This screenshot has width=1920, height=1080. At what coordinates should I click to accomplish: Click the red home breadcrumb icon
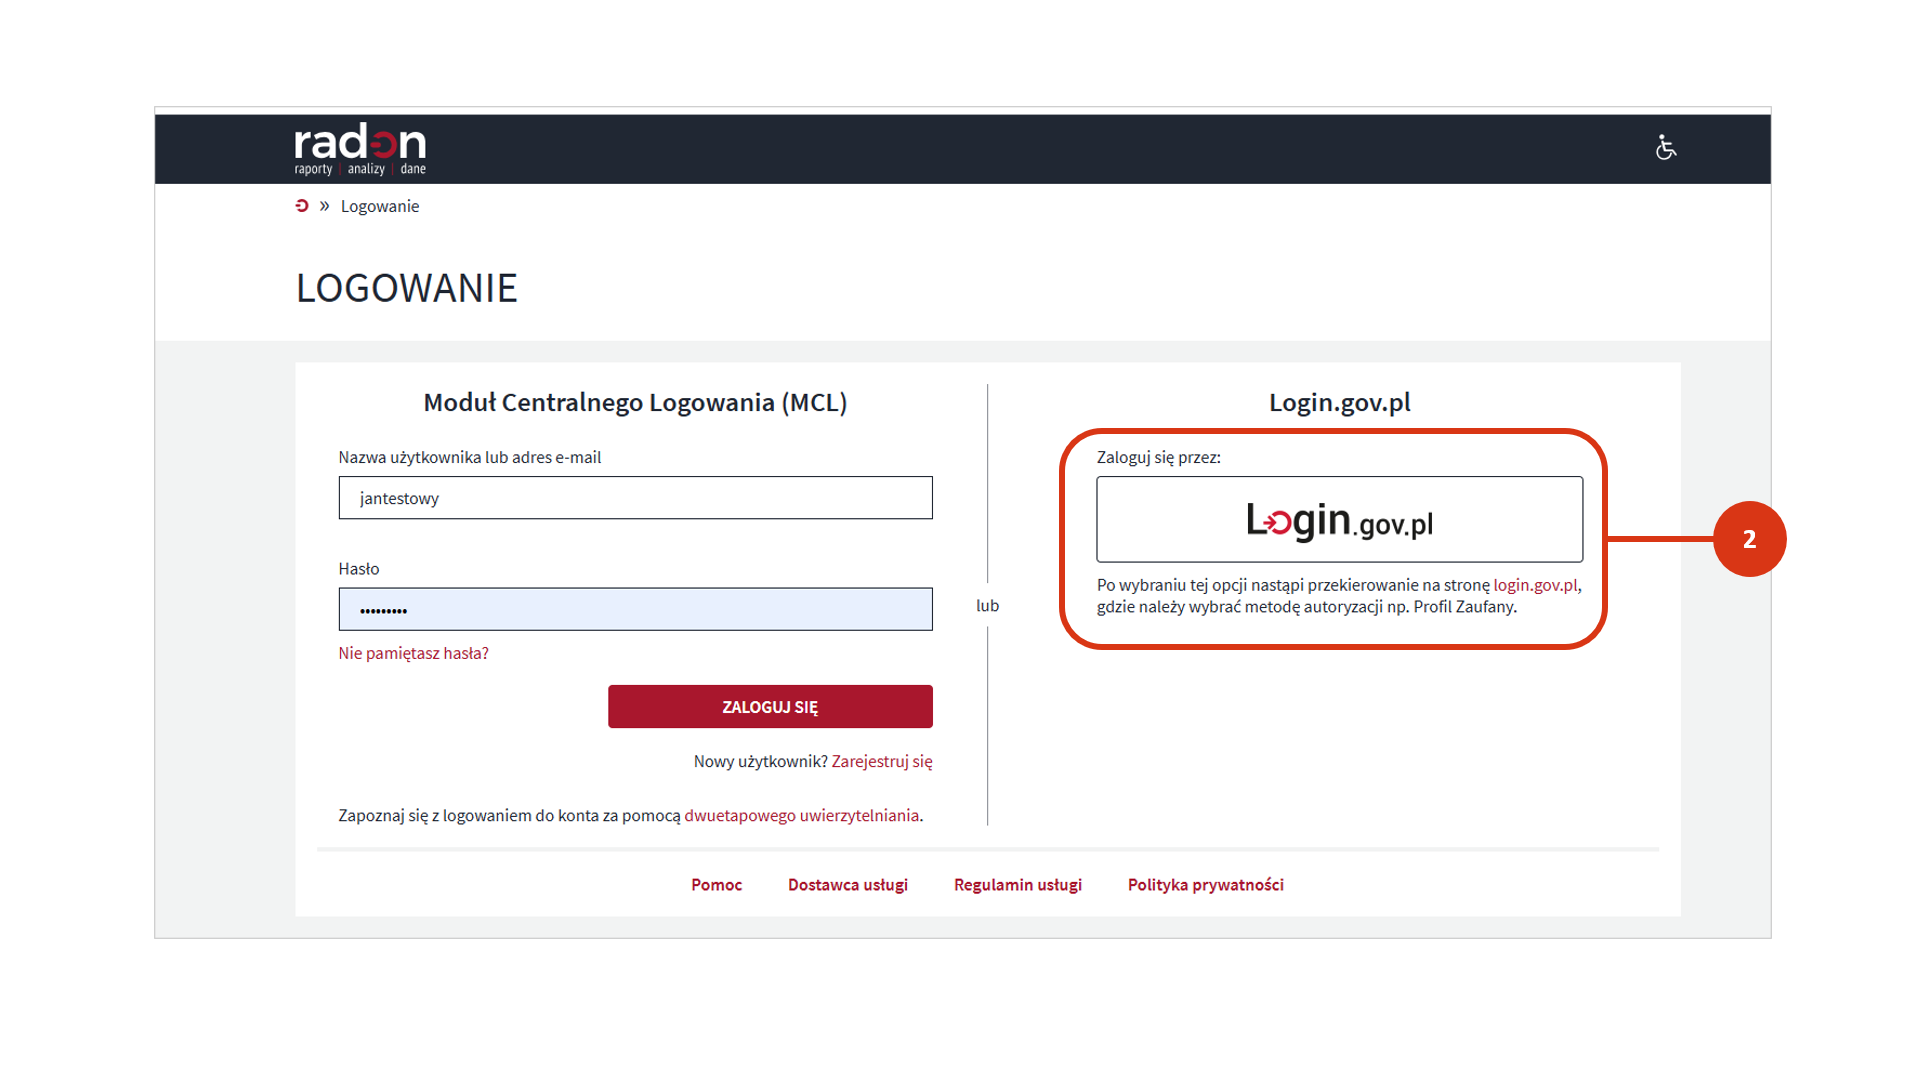pos(302,206)
